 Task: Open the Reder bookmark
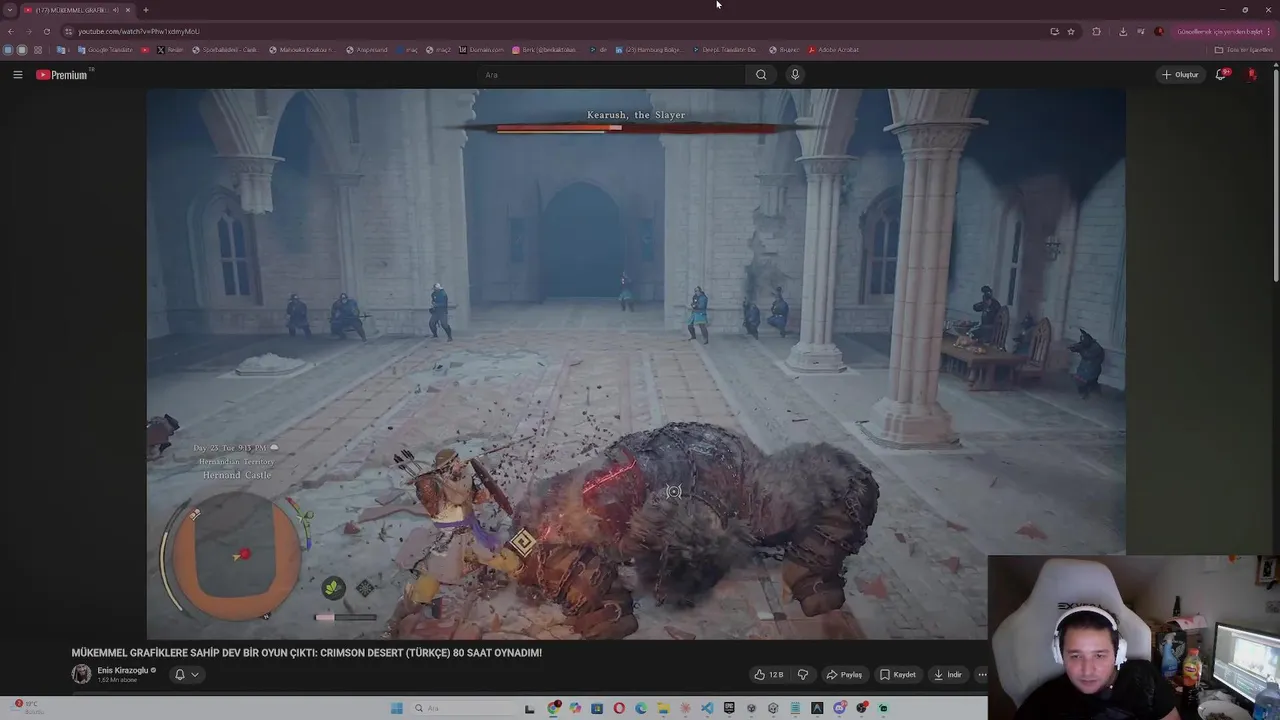click(x=170, y=50)
